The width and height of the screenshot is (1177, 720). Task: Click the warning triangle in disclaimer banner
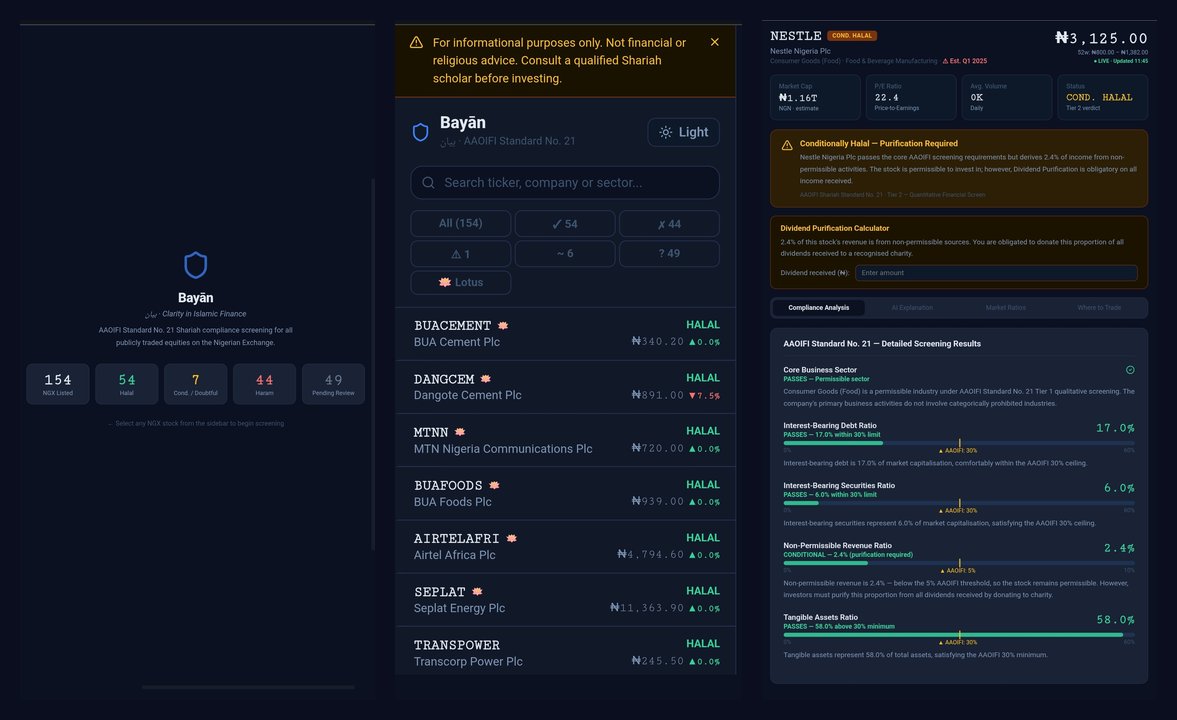[416, 42]
